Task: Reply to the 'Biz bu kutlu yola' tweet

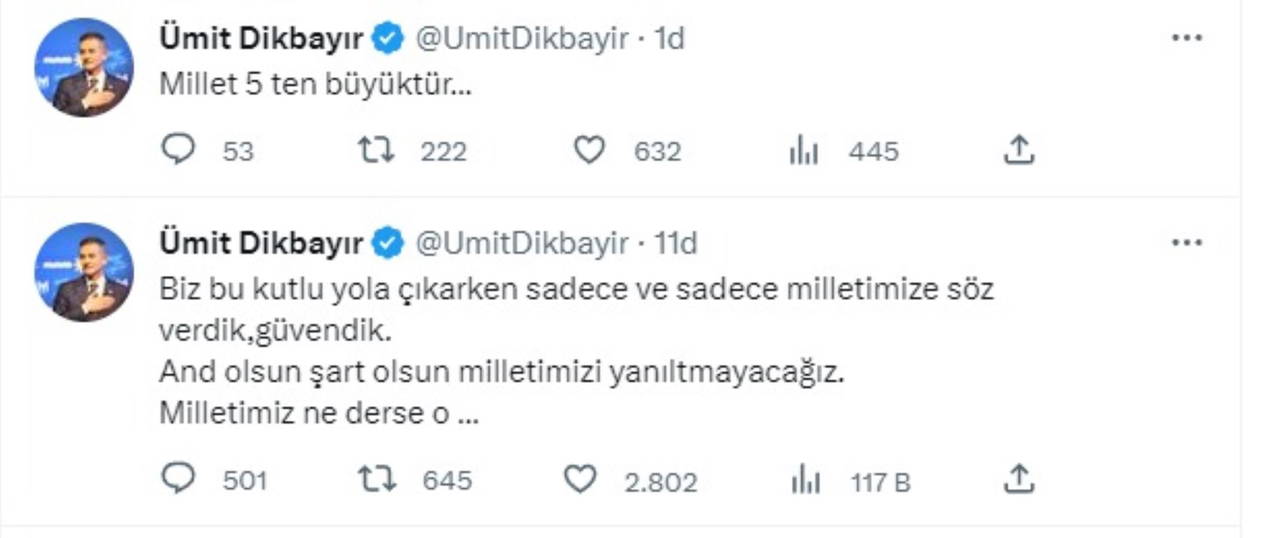Action: point(177,480)
